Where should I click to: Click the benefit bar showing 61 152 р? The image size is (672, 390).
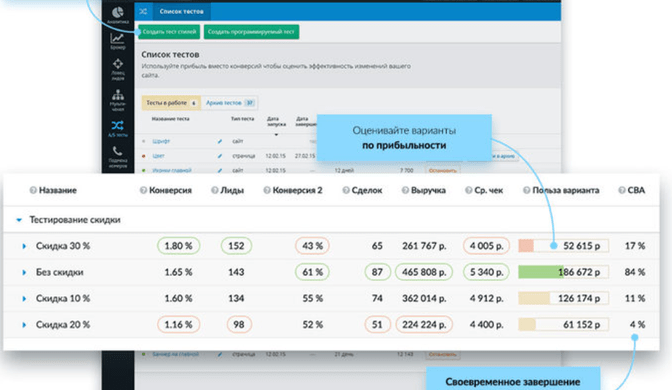click(x=564, y=325)
